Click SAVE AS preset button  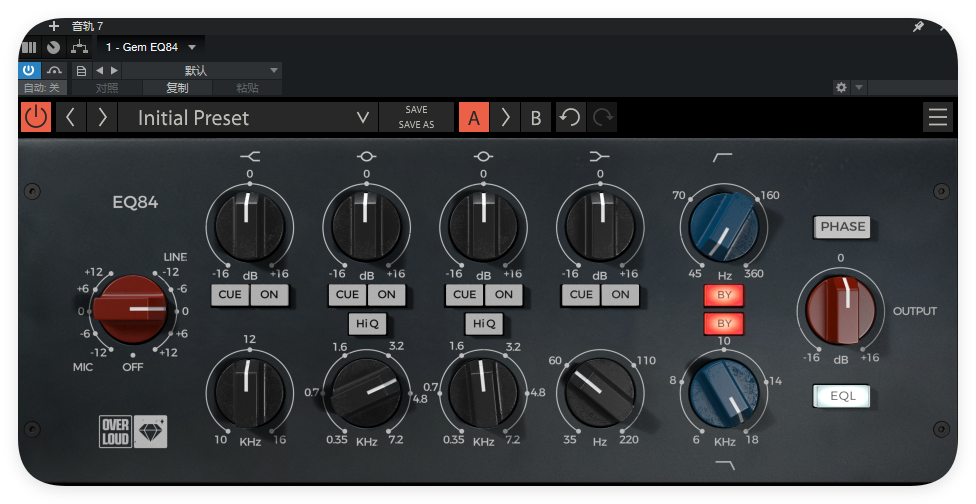click(x=416, y=124)
